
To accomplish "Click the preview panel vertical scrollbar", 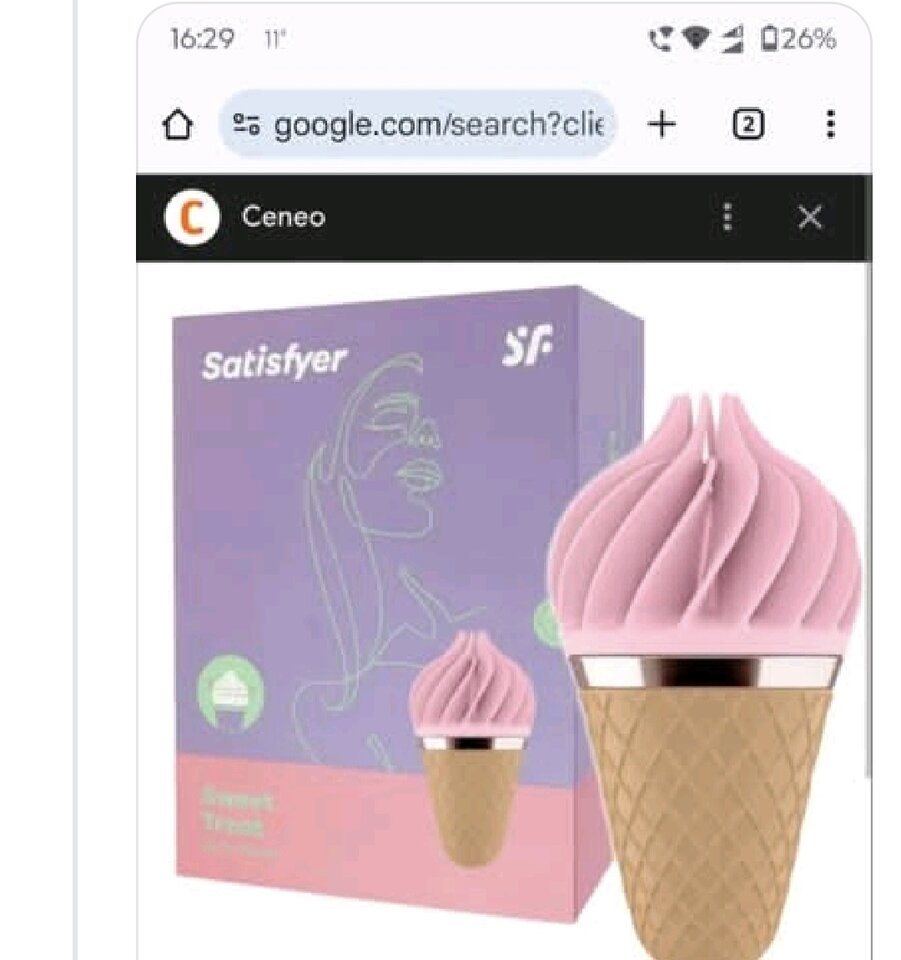I will pyautogui.click(x=867, y=520).
